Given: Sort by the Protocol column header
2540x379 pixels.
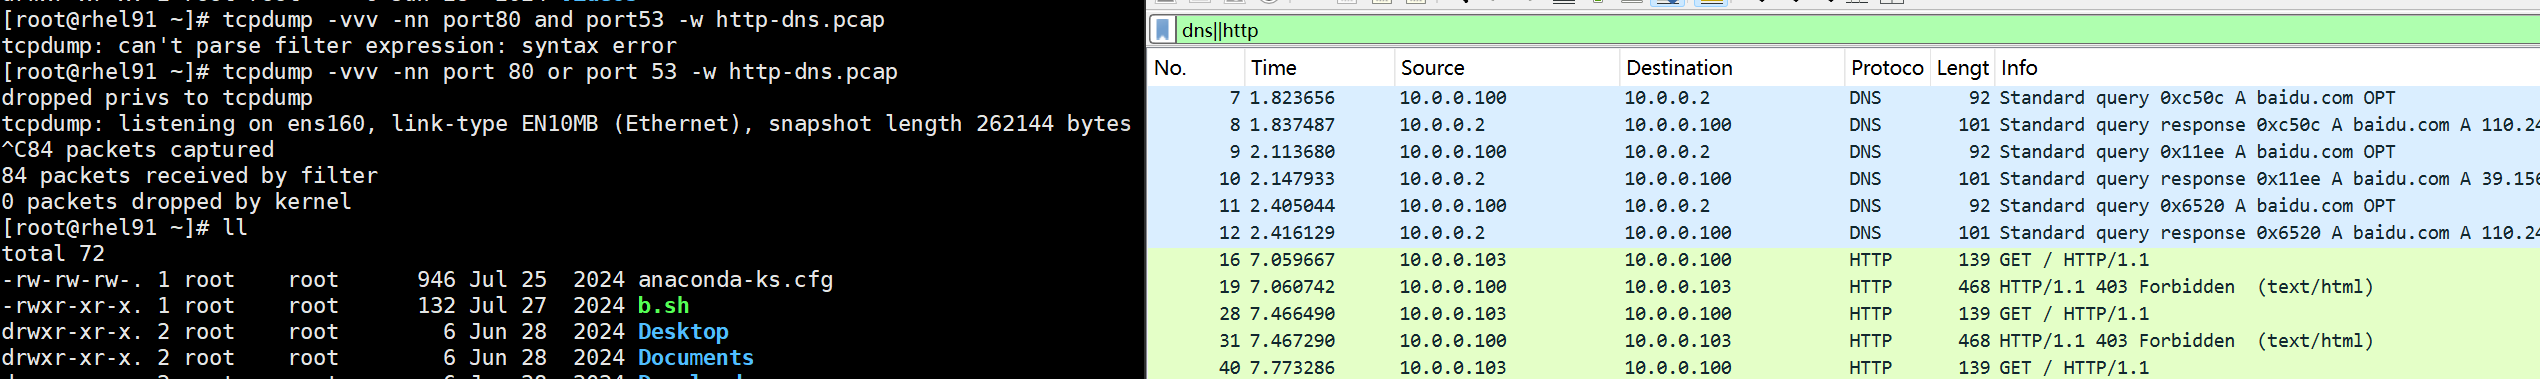Looking at the screenshot, I should click(1887, 68).
